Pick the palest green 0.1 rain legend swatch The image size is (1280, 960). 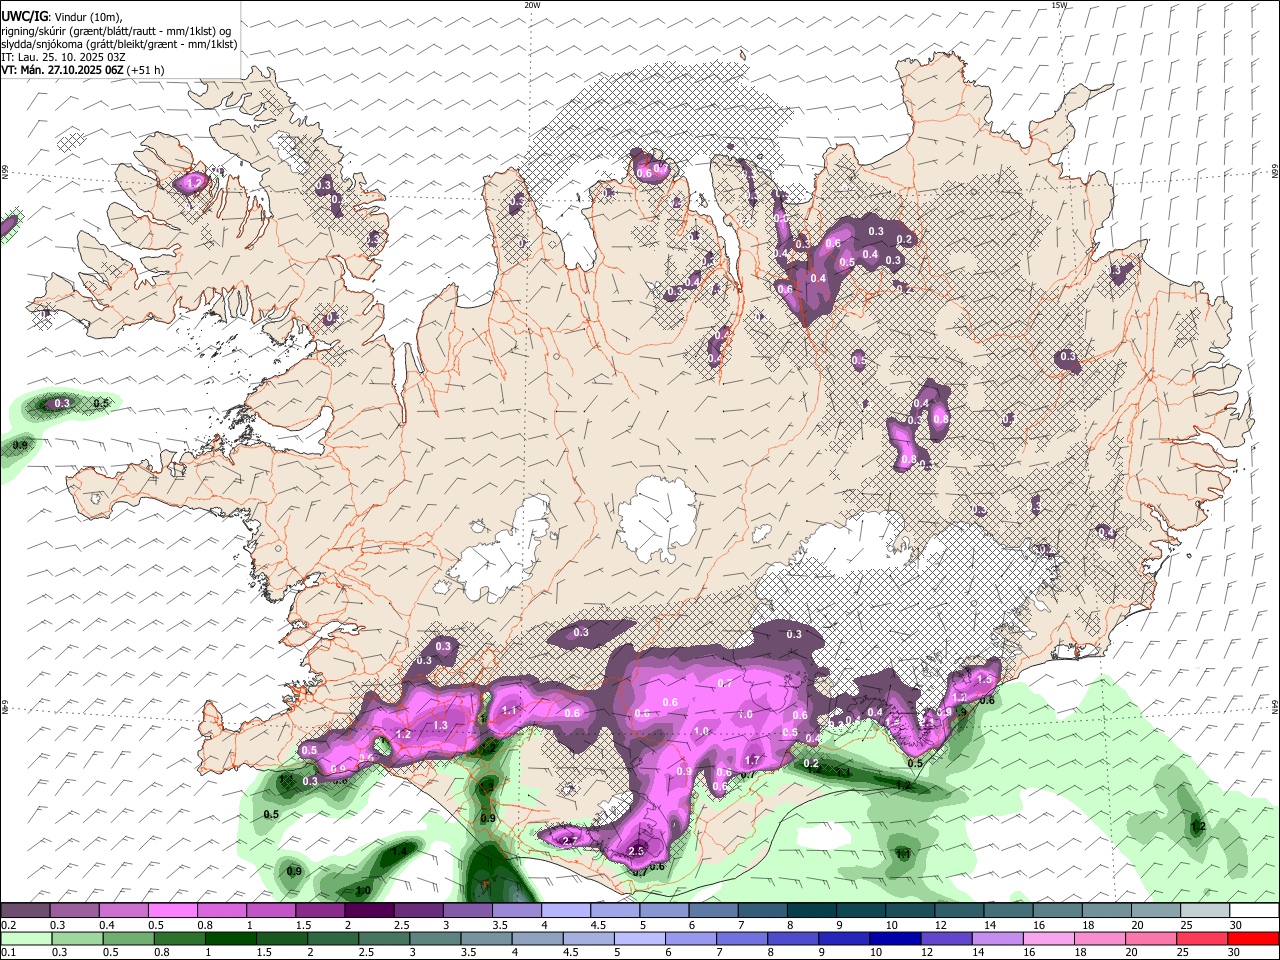(26, 938)
